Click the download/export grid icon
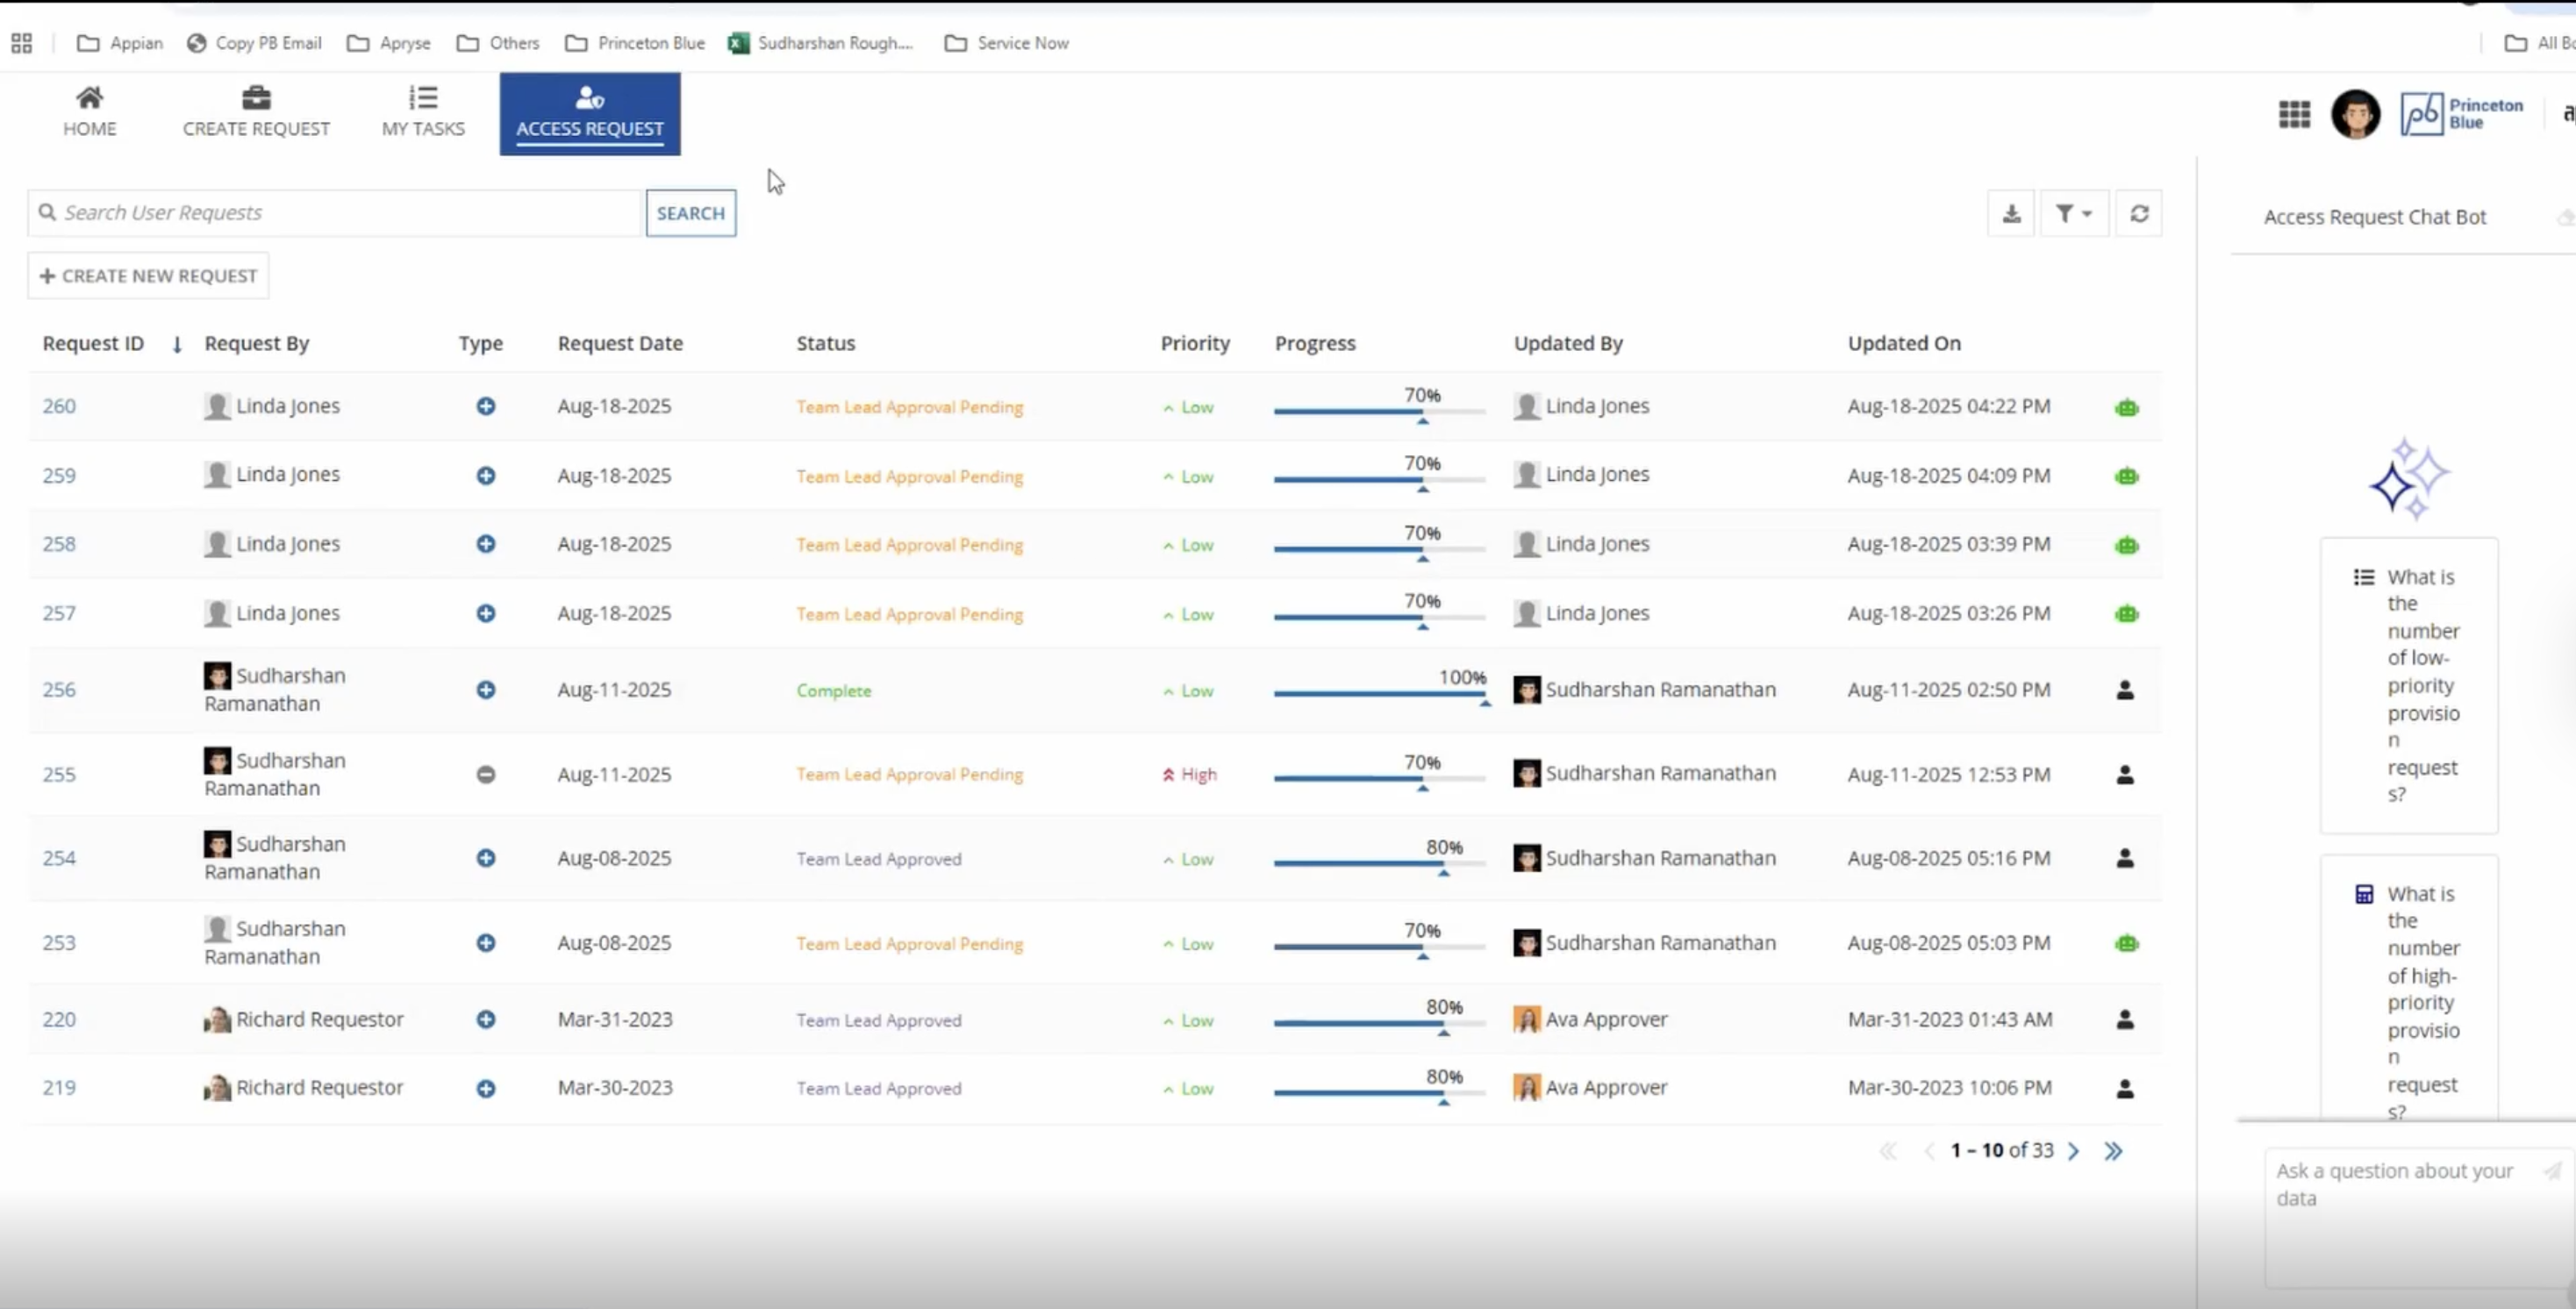Screen dimensions: 2576x1309 2011,213
